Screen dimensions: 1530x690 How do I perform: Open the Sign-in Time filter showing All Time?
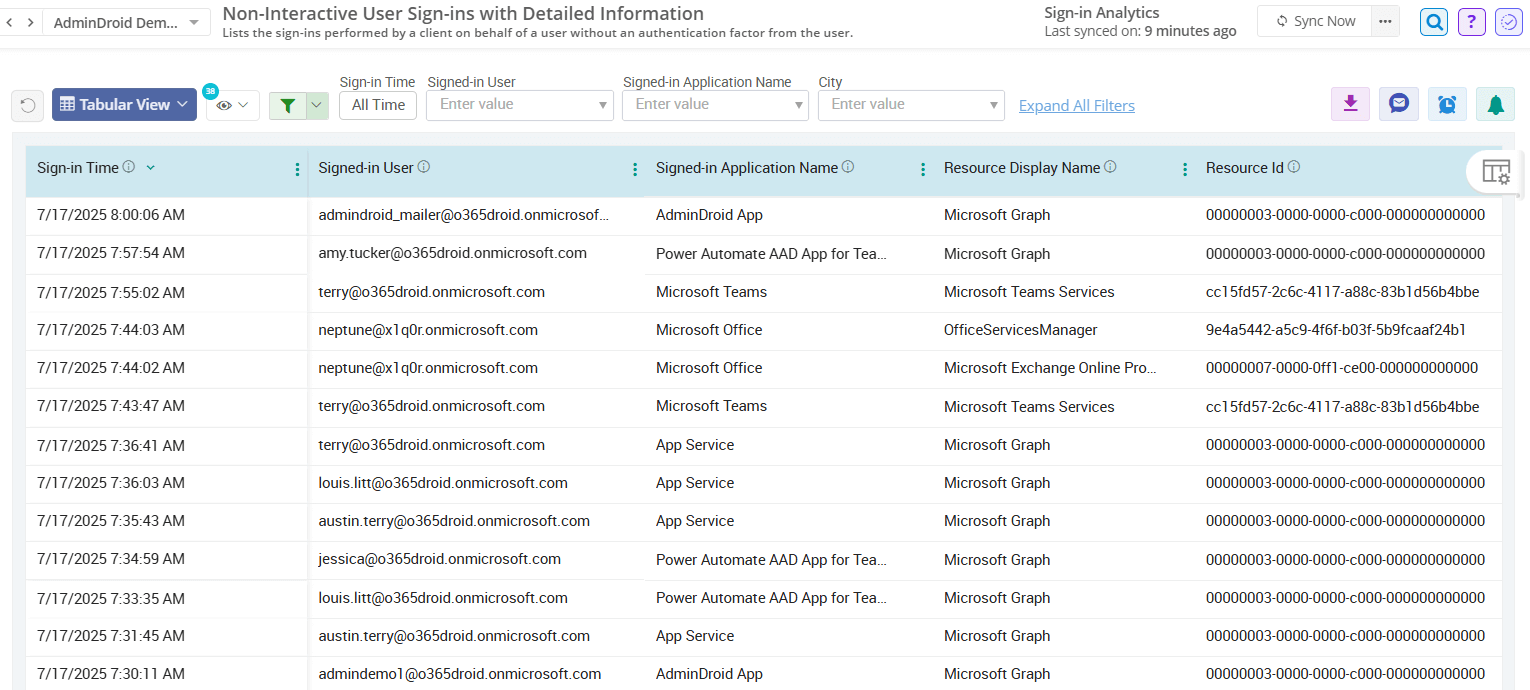[377, 104]
